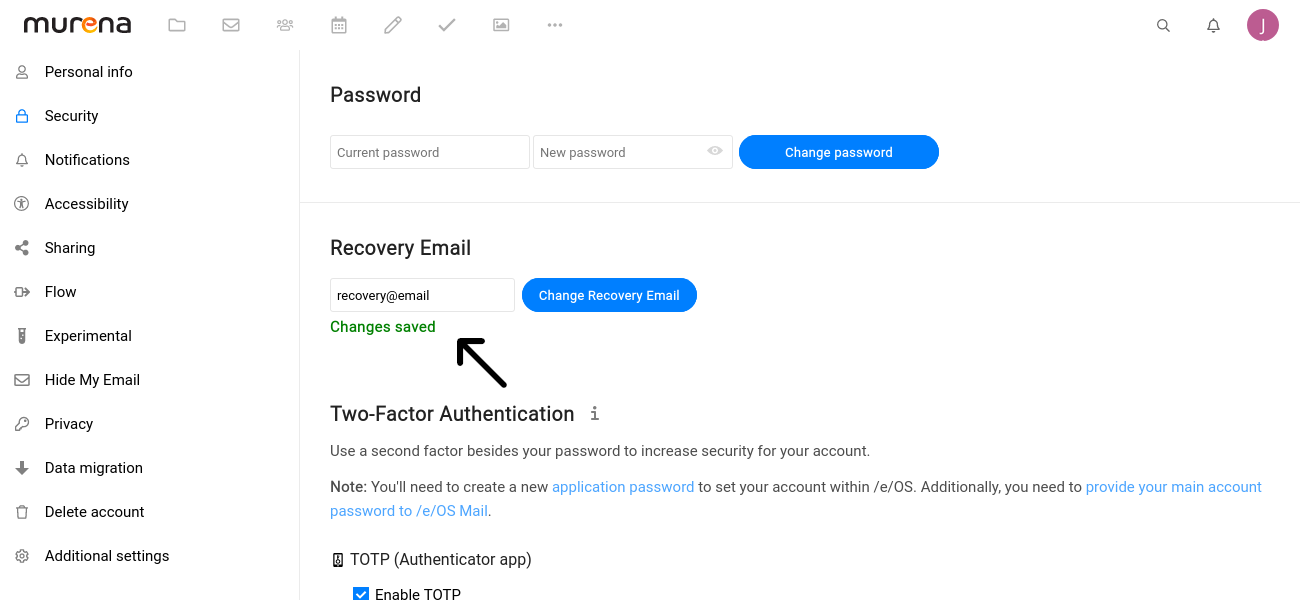The height and width of the screenshot is (600, 1300).
Task: Toggle new password visibility eye
Action: click(714, 151)
